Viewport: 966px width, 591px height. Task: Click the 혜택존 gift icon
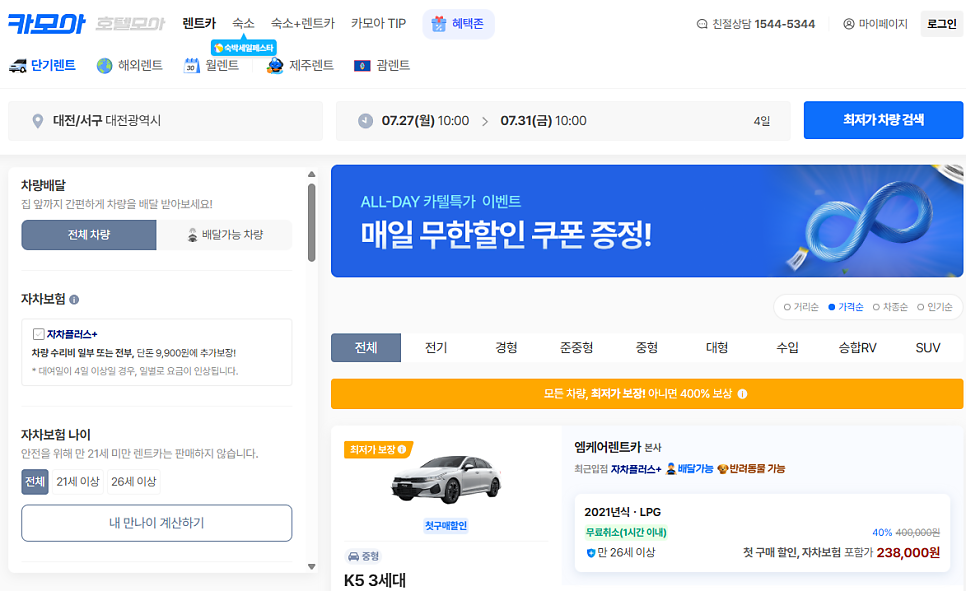439,24
